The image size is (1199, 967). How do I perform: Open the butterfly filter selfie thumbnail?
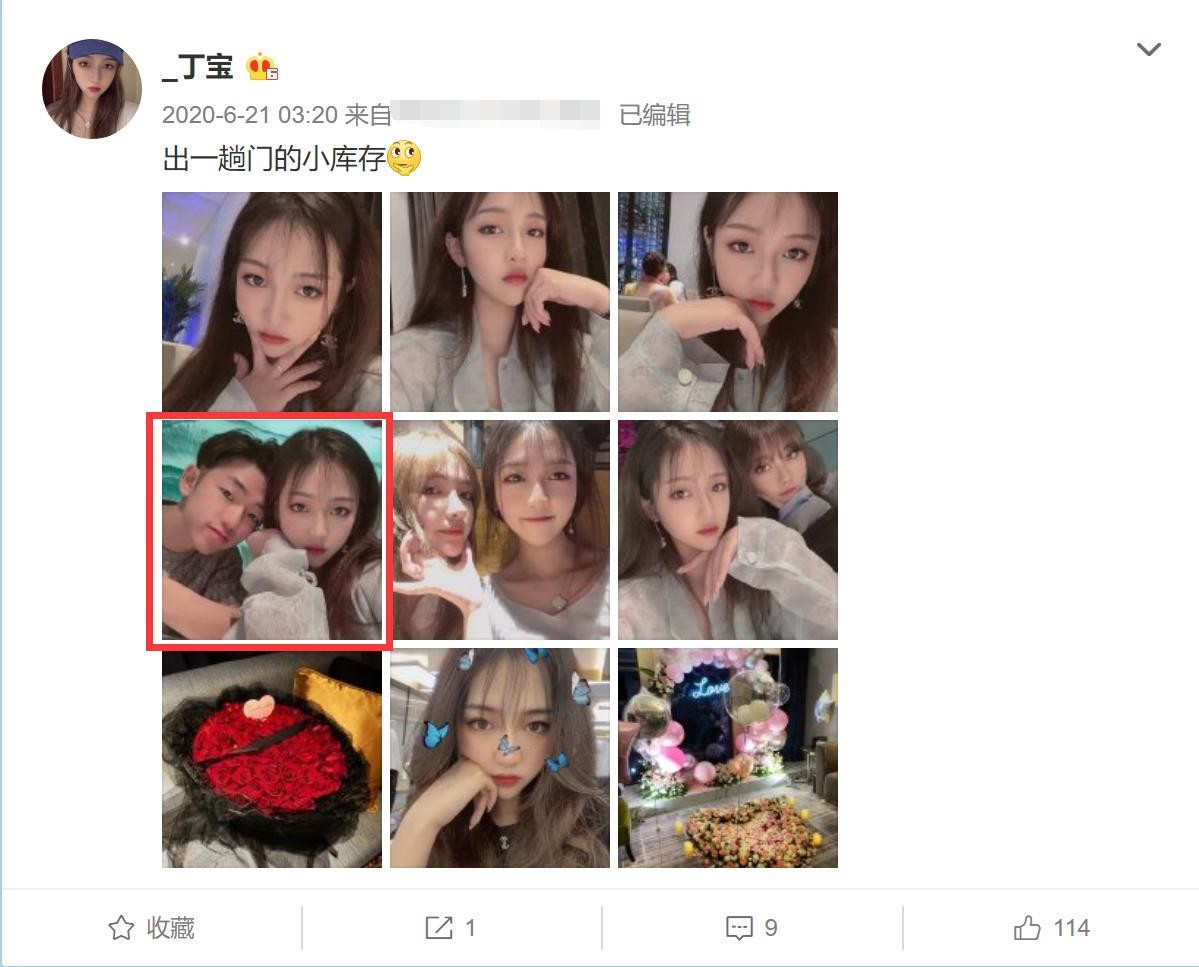500,758
